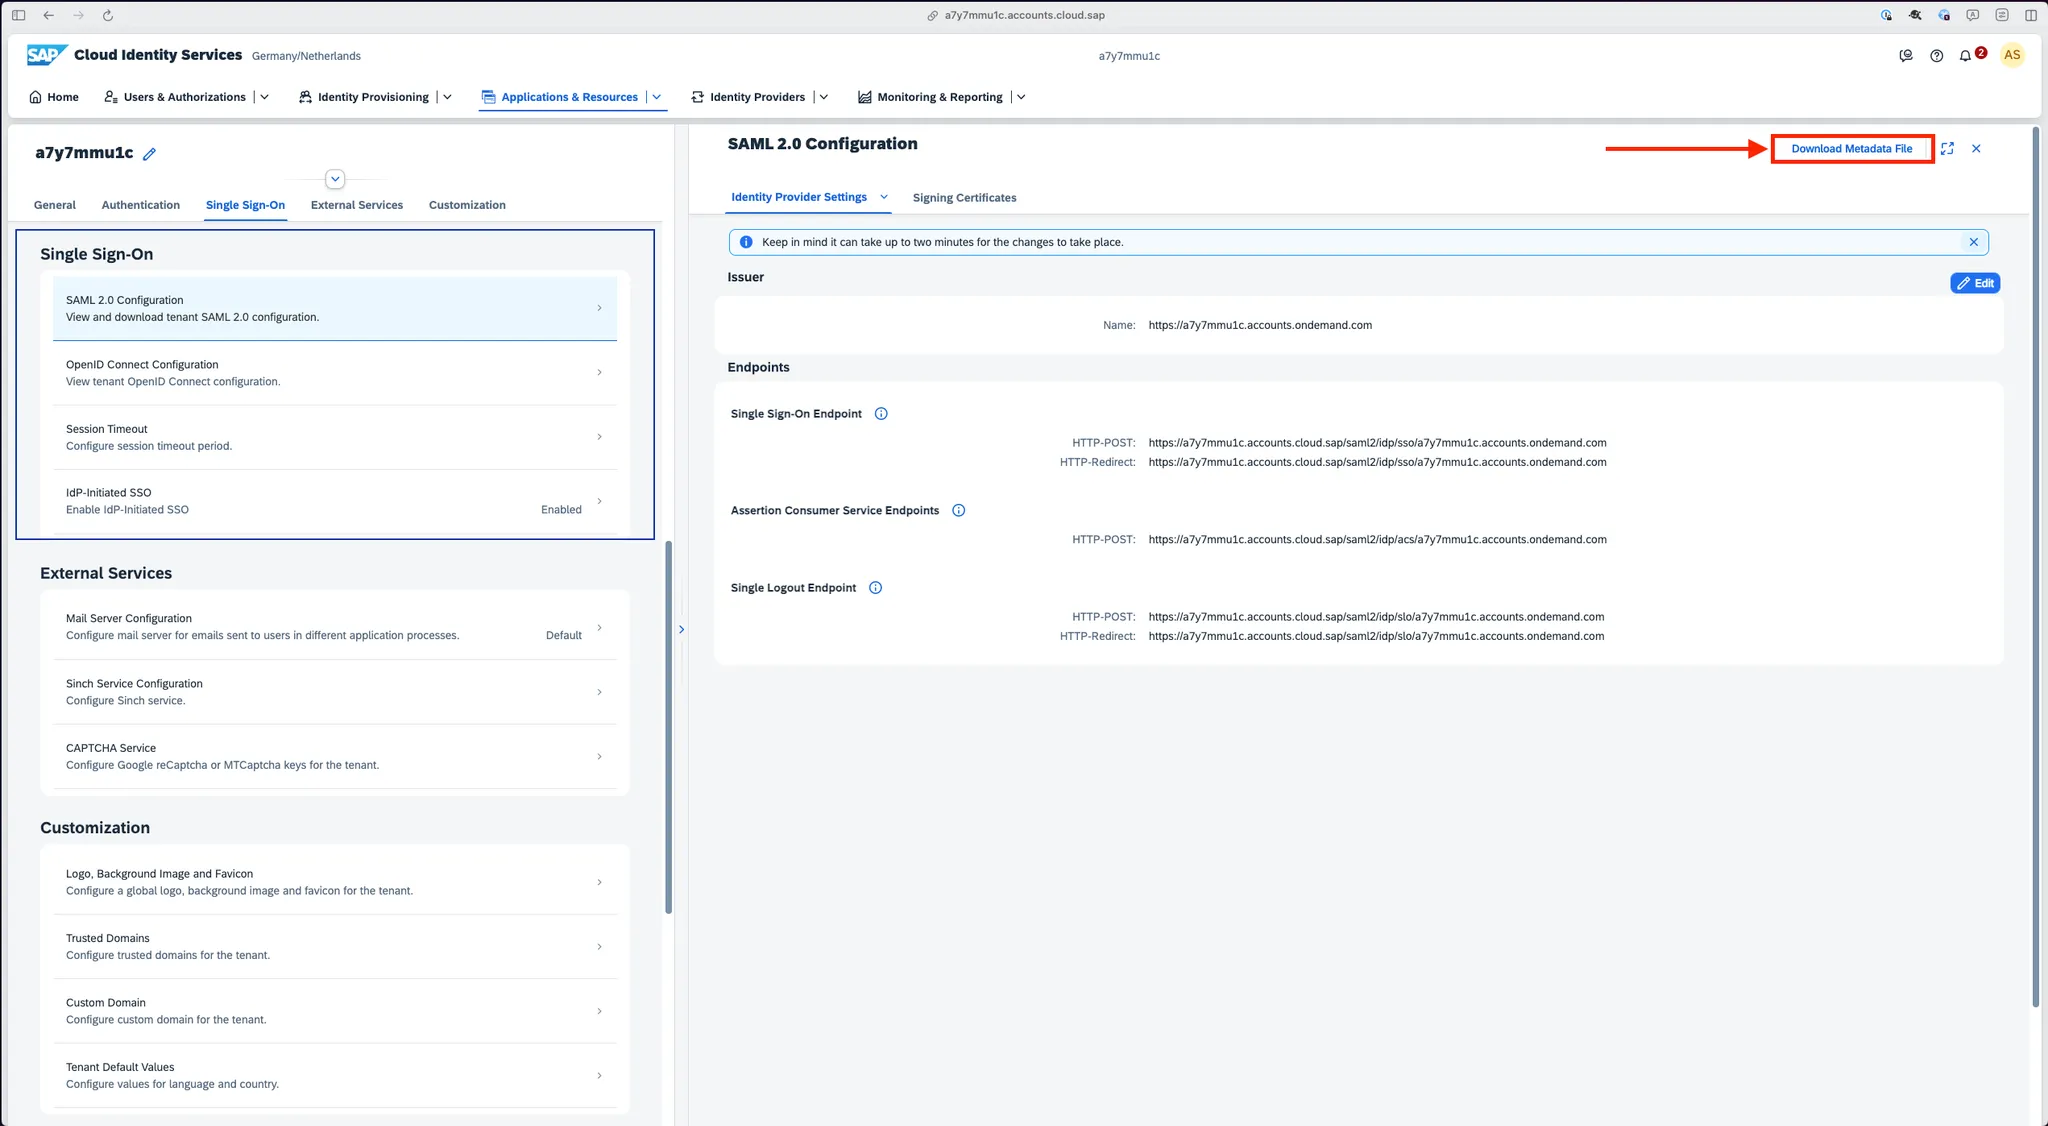
Task: Open the AS user avatar
Action: pyautogui.click(x=2012, y=55)
